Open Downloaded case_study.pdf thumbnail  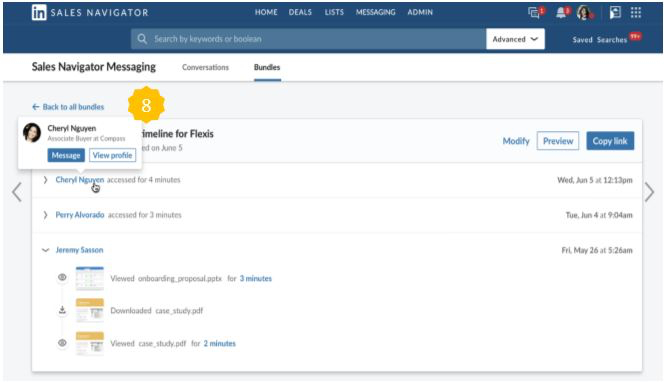(x=90, y=310)
